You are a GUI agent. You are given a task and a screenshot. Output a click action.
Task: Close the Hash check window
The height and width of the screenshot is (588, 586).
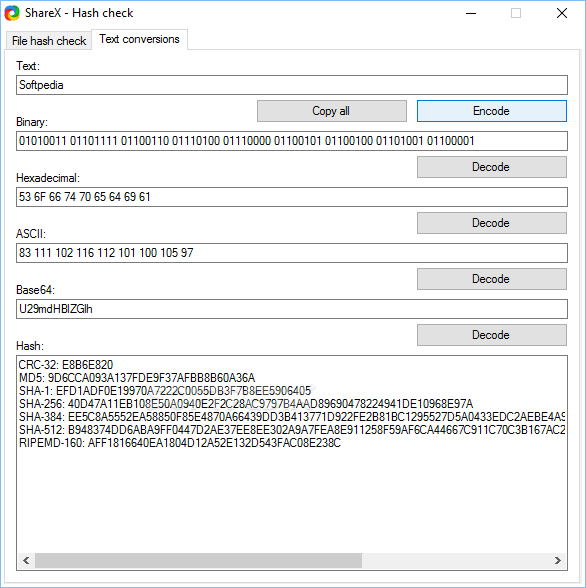[562, 14]
